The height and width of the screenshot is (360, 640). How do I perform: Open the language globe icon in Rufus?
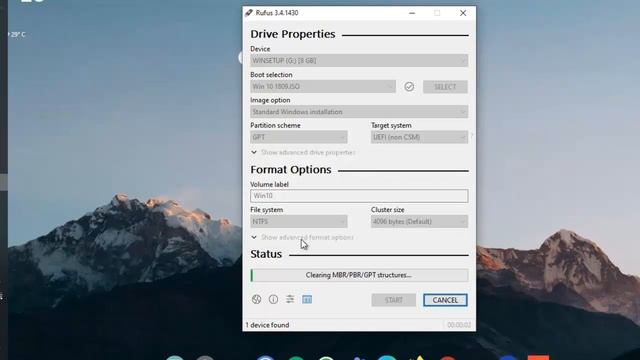pos(256,300)
